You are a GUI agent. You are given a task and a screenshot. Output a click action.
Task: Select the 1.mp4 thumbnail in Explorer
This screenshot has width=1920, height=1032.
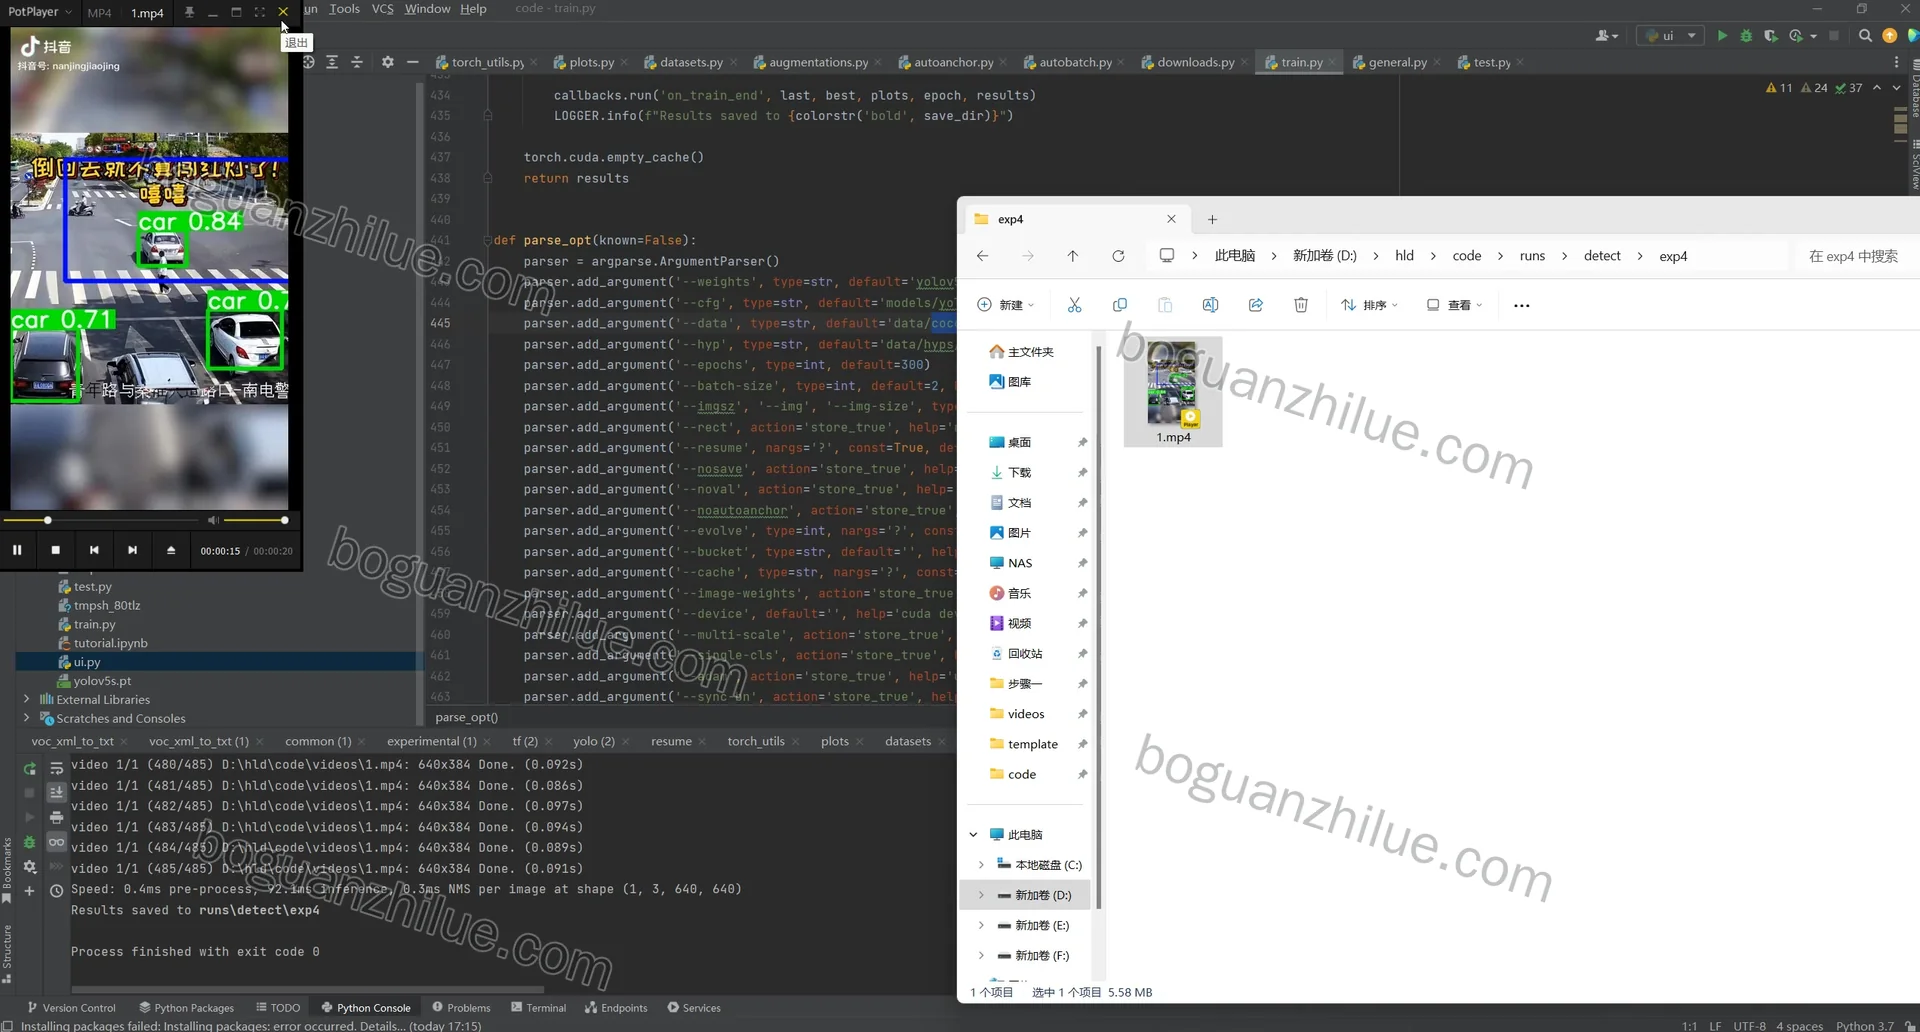tap(1173, 391)
